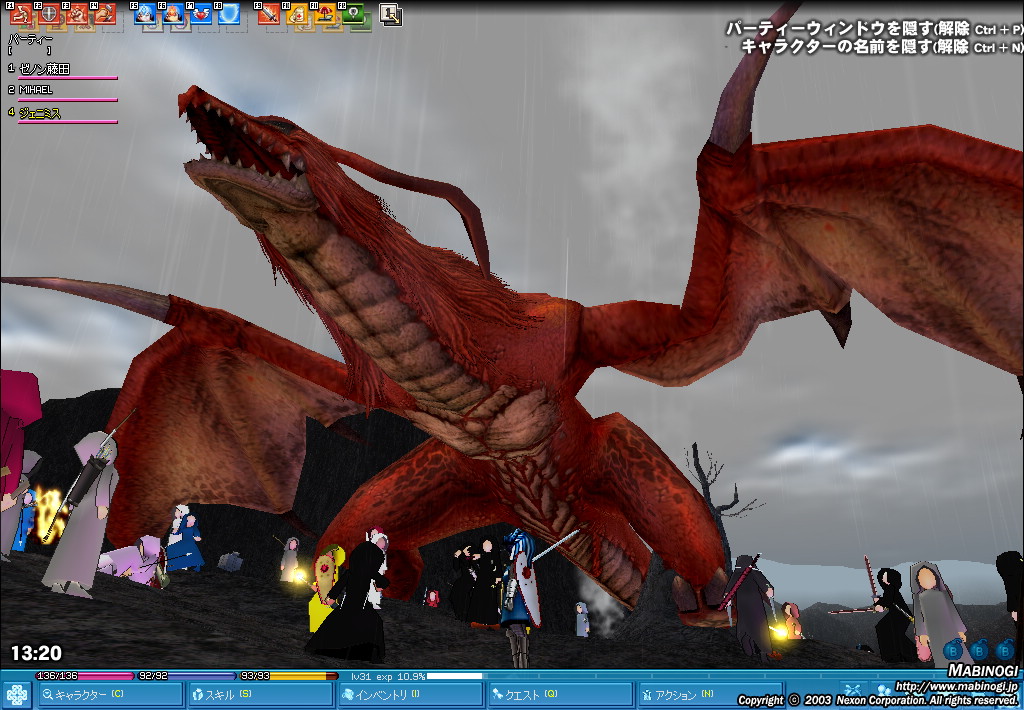This screenshot has width=1024, height=710.
Task: Click the middle blue B bomb icon
Action: (979, 650)
